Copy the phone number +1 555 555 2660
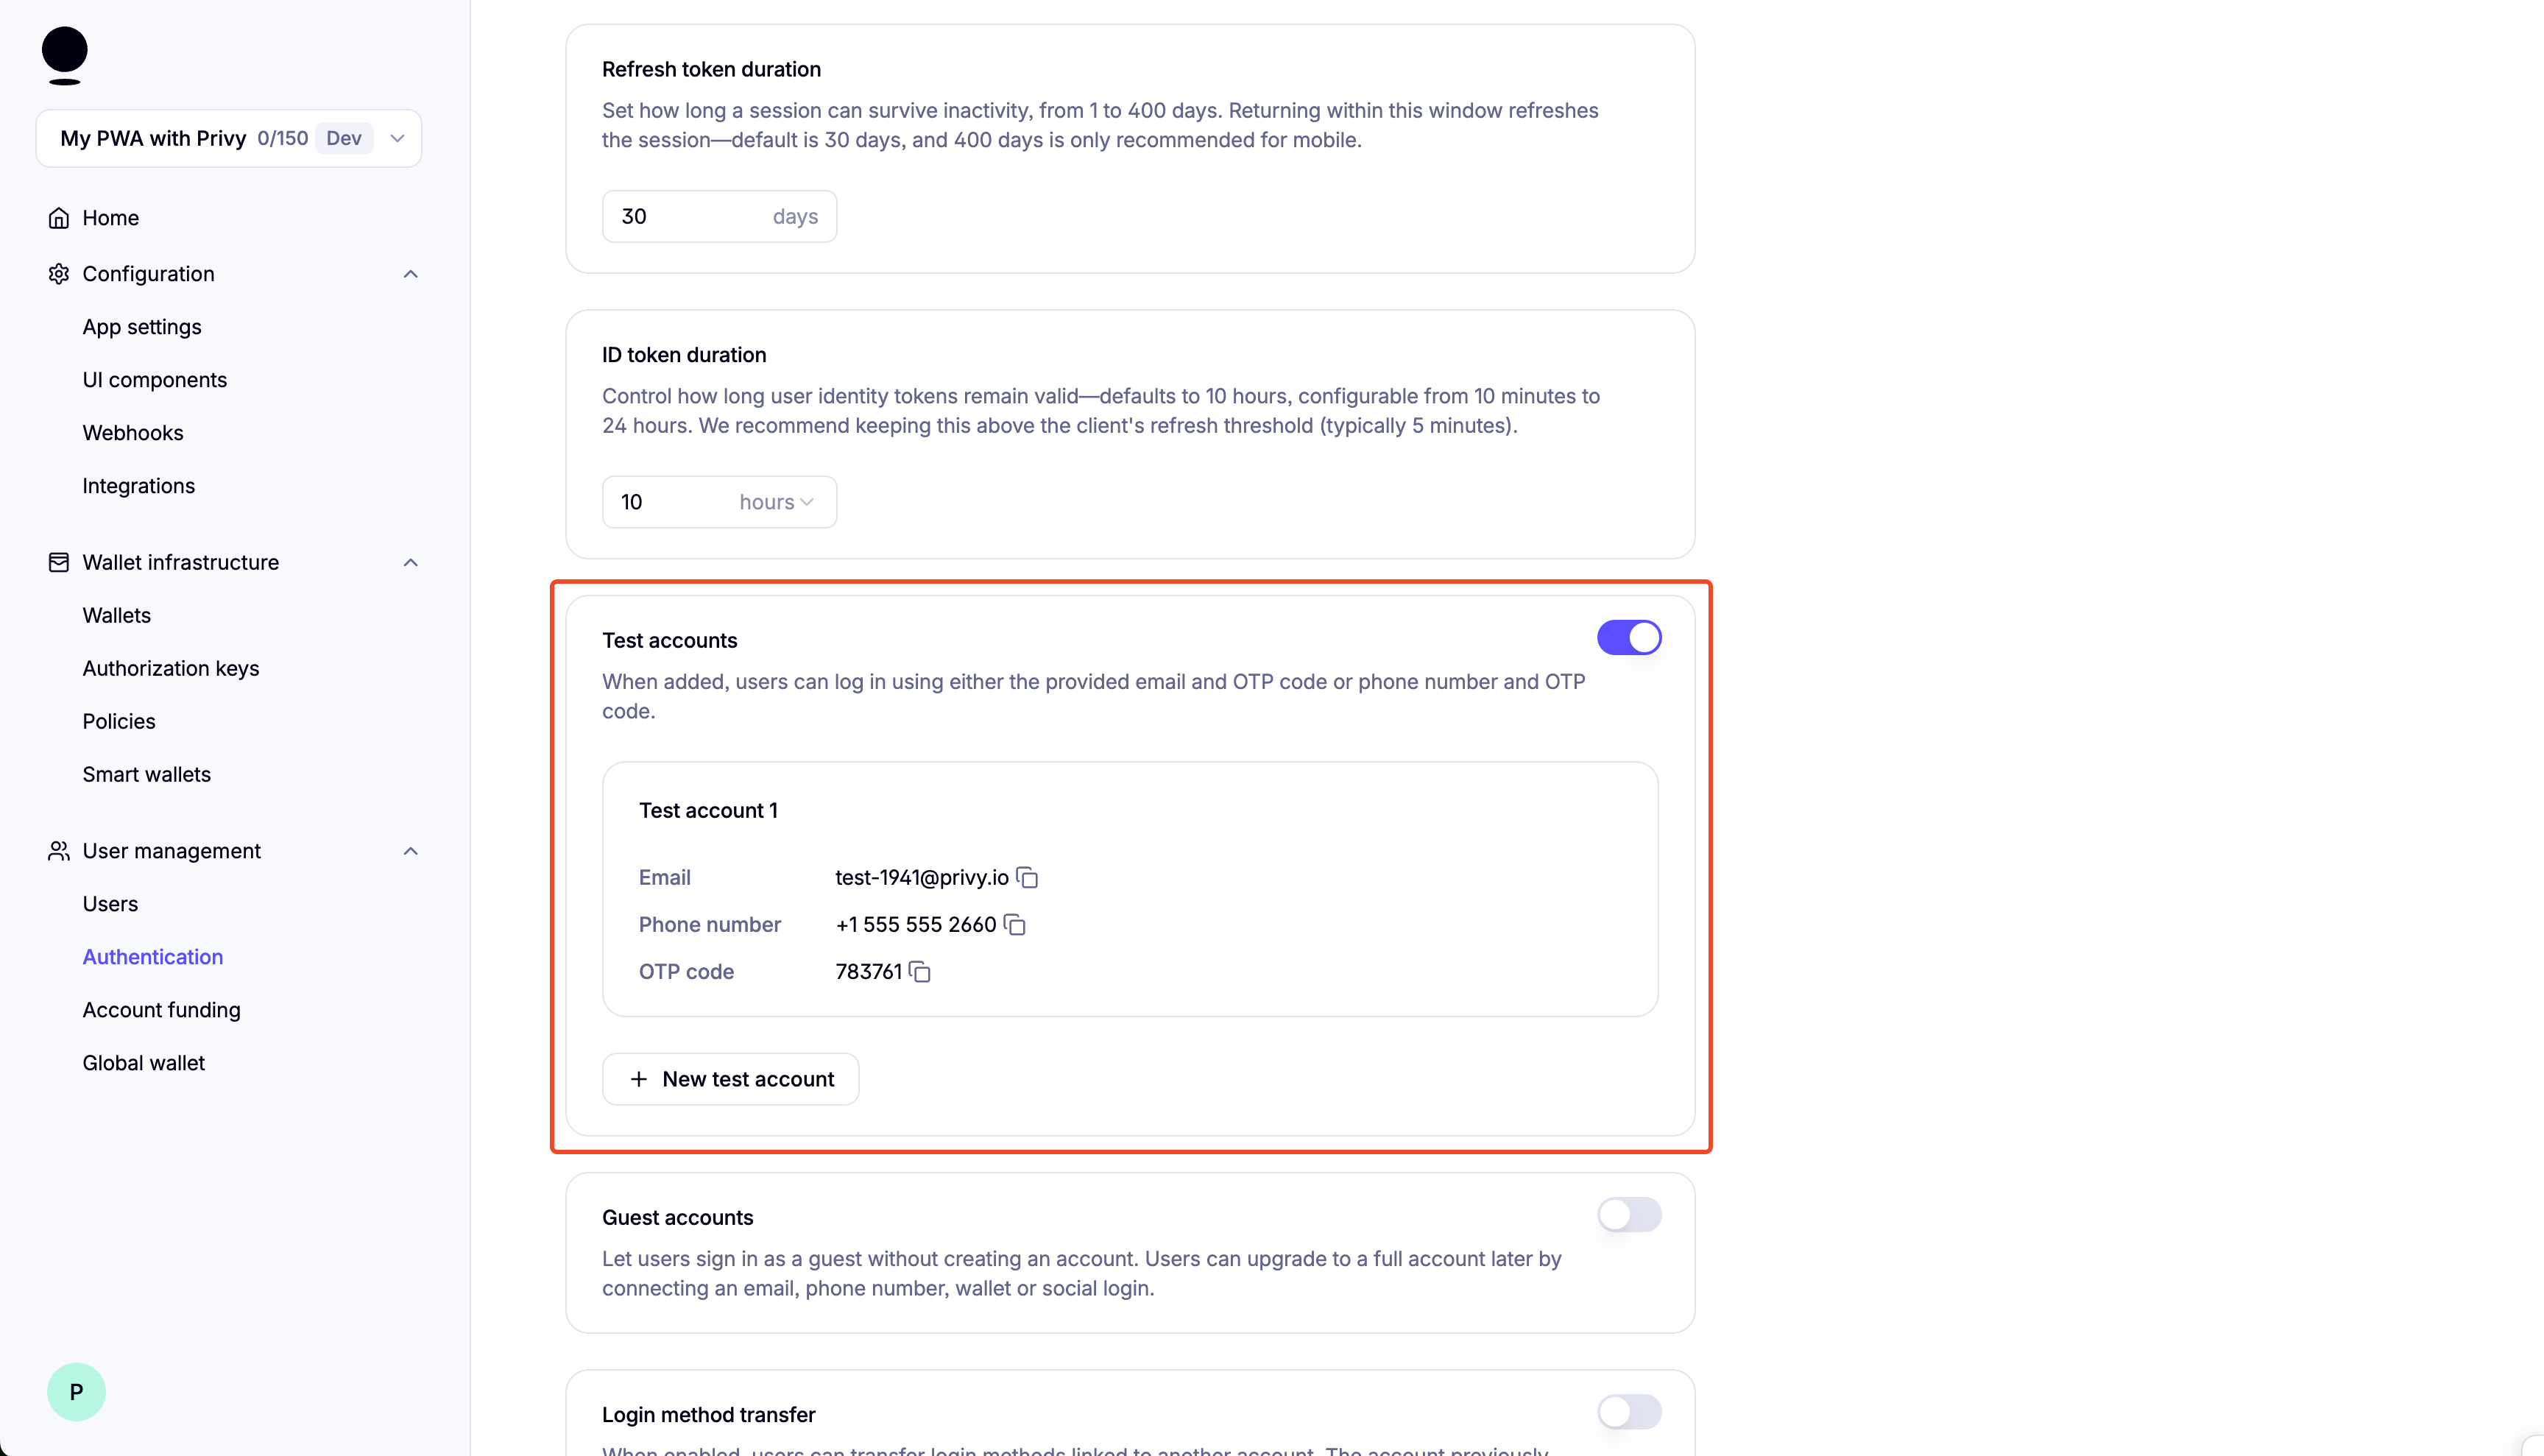 click(1016, 924)
